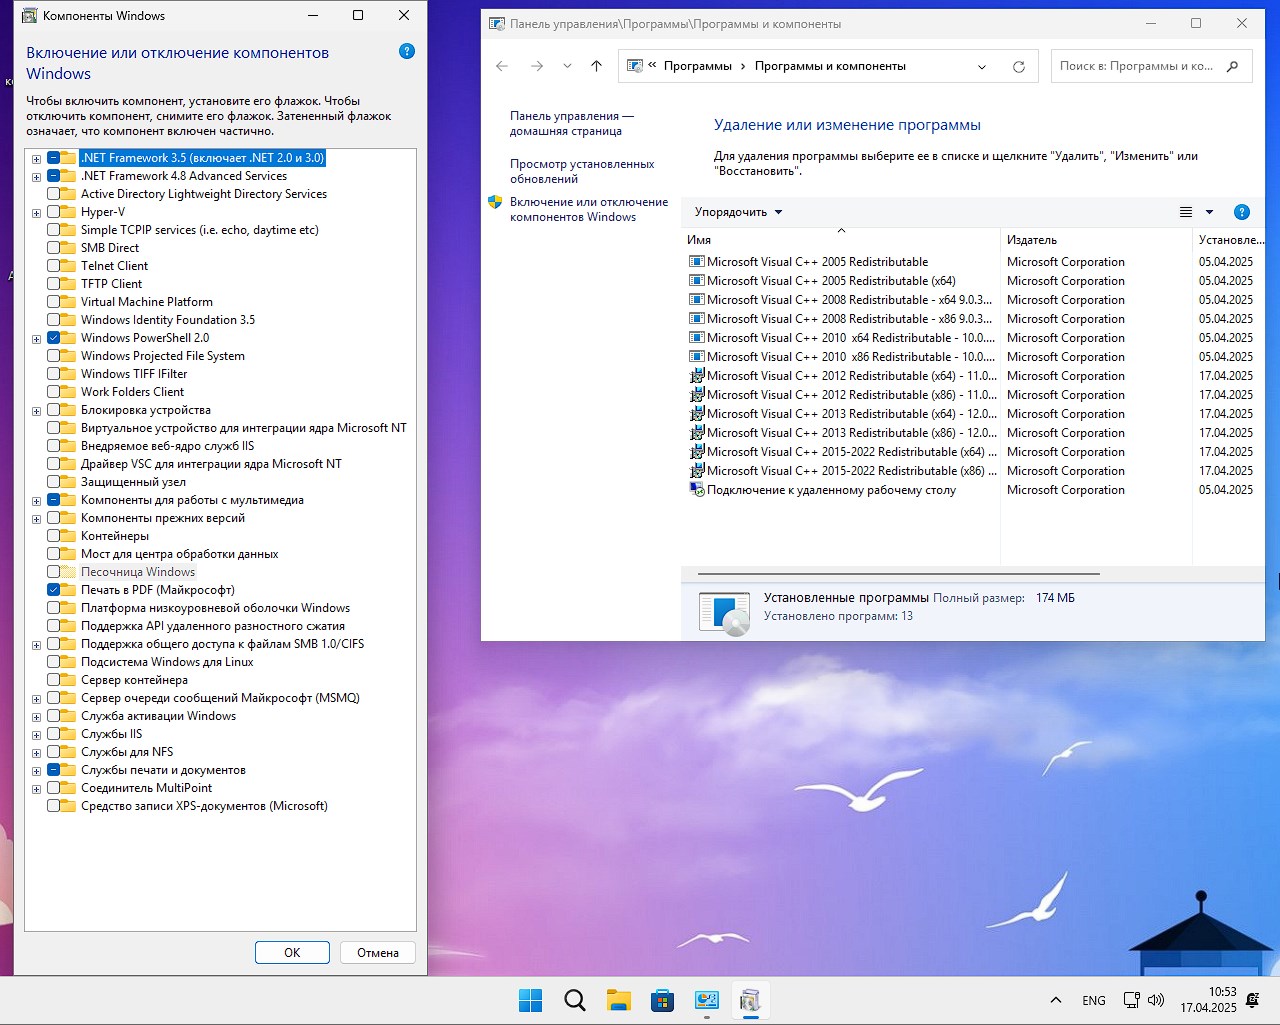1280x1025 pixels.
Task: Click the shield icon beside Windows features link
Action: (x=495, y=202)
